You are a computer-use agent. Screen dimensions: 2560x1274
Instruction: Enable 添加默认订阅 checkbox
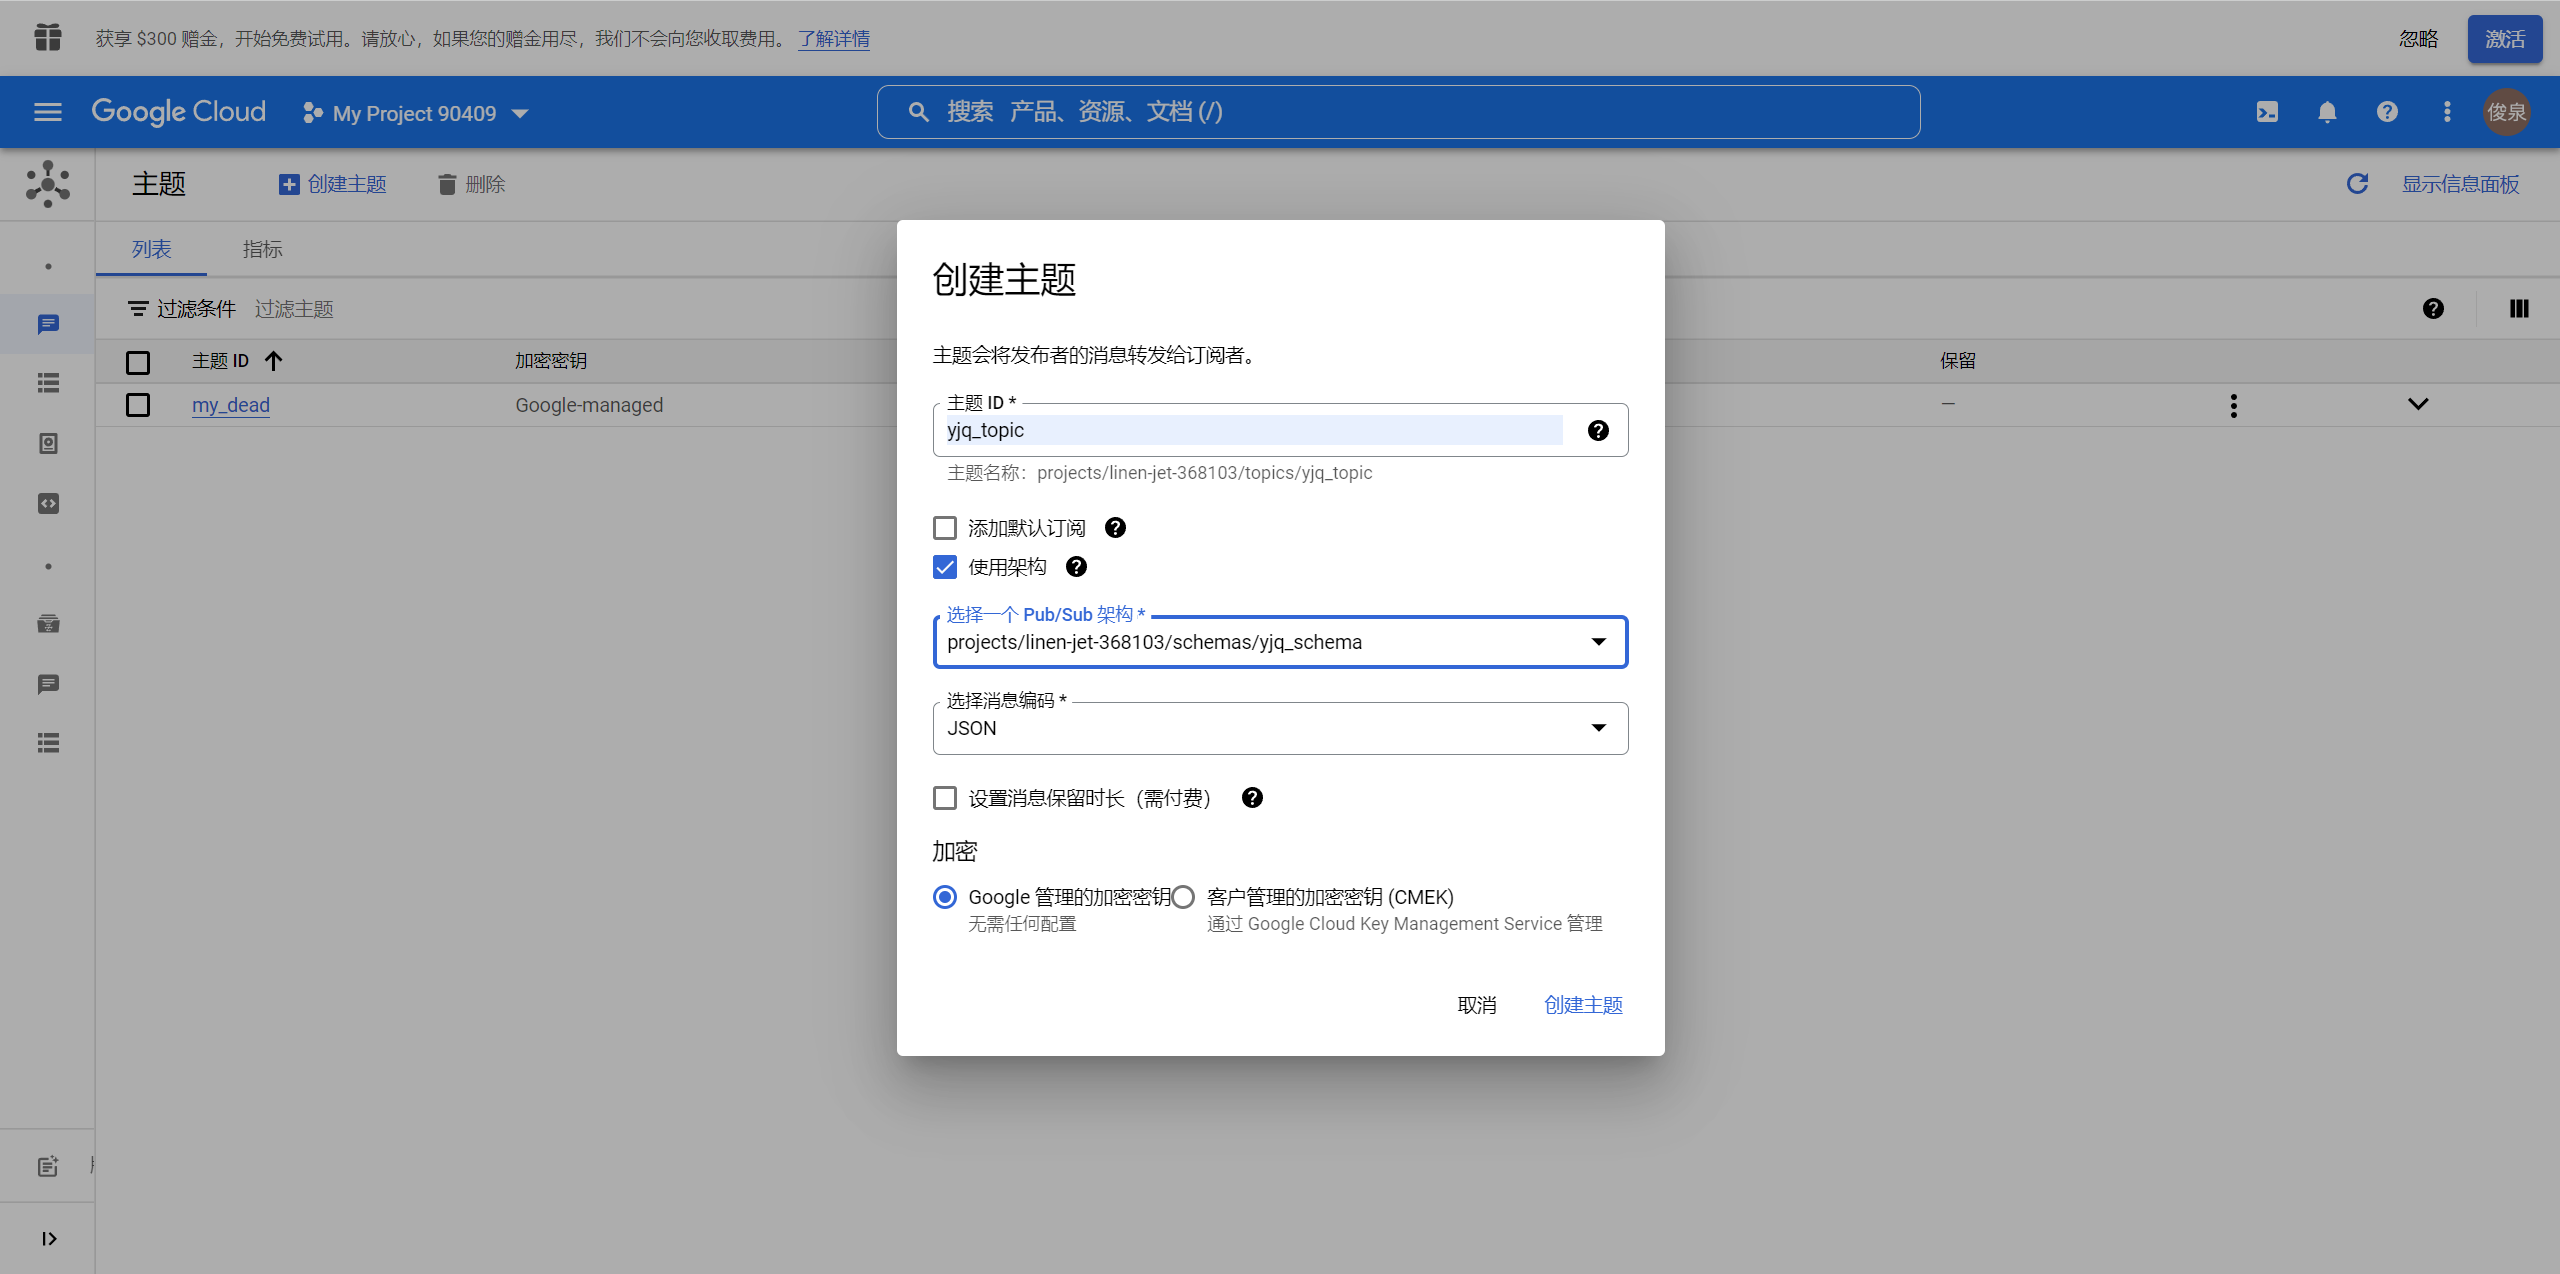tap(945, 528)
